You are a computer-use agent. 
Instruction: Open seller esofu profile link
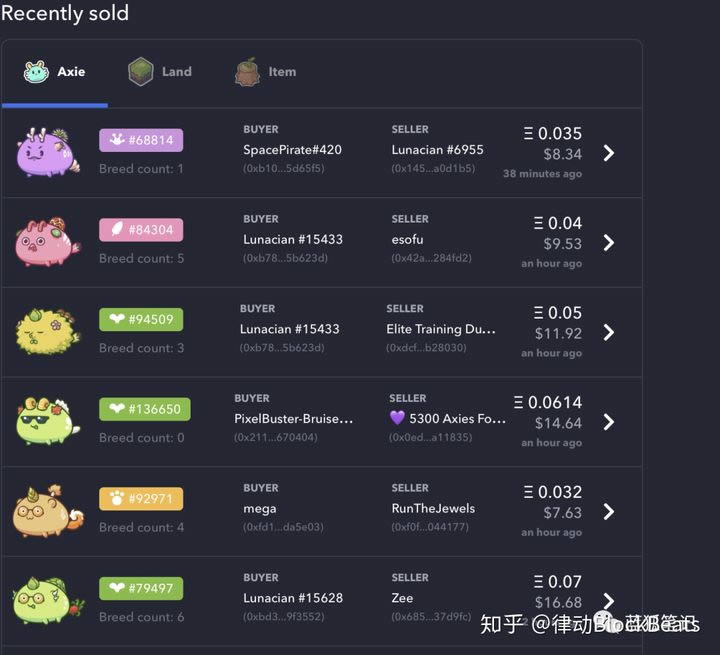(x=407, y=239)
